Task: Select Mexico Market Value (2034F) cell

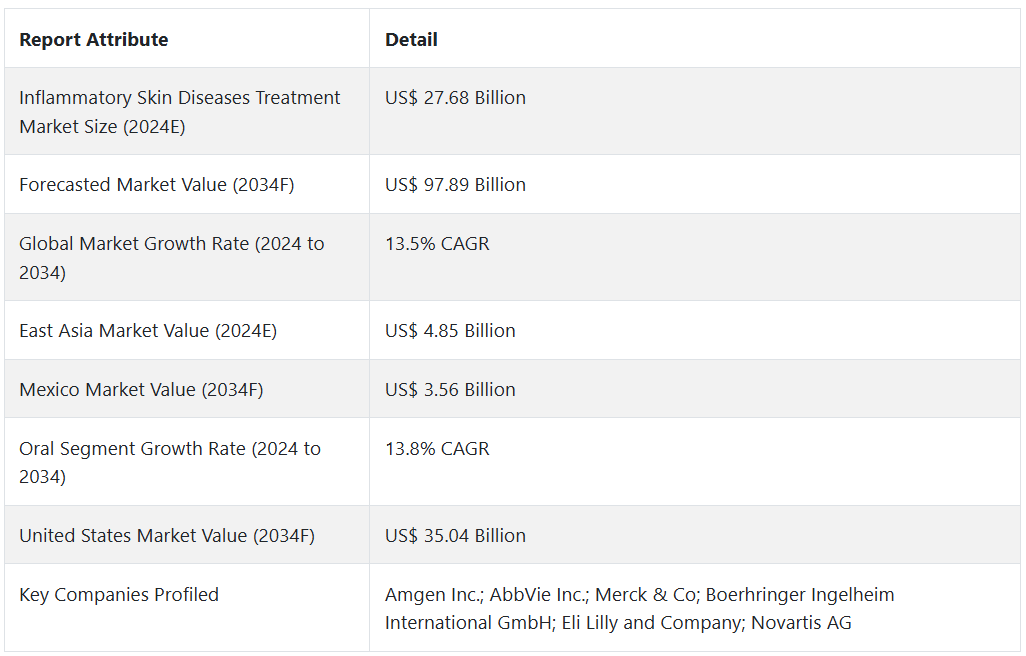Action: 141,390
